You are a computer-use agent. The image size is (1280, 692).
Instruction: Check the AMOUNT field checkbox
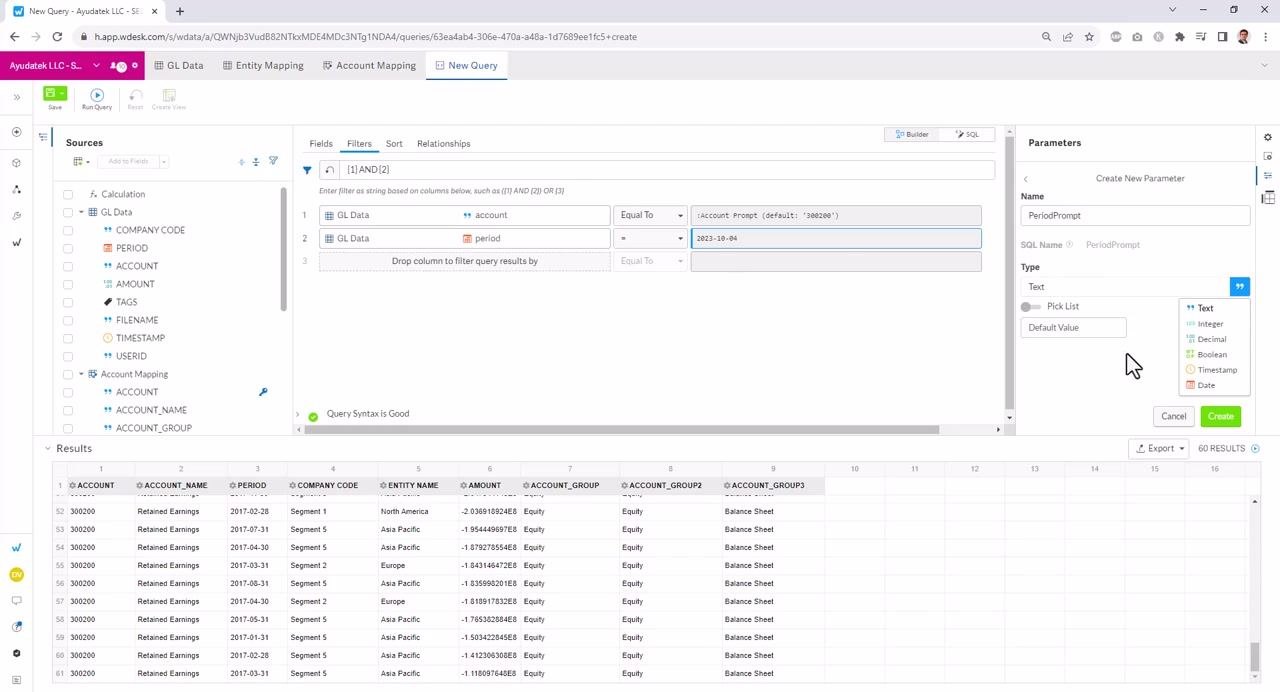tap(68, 284)
